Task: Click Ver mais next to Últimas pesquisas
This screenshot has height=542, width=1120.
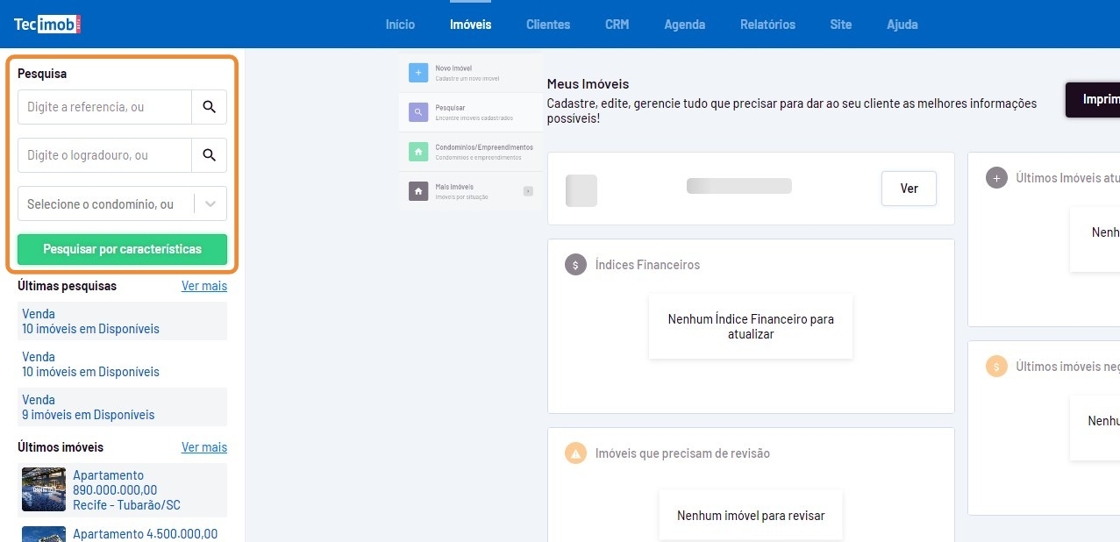Action: tap(204, 286)
